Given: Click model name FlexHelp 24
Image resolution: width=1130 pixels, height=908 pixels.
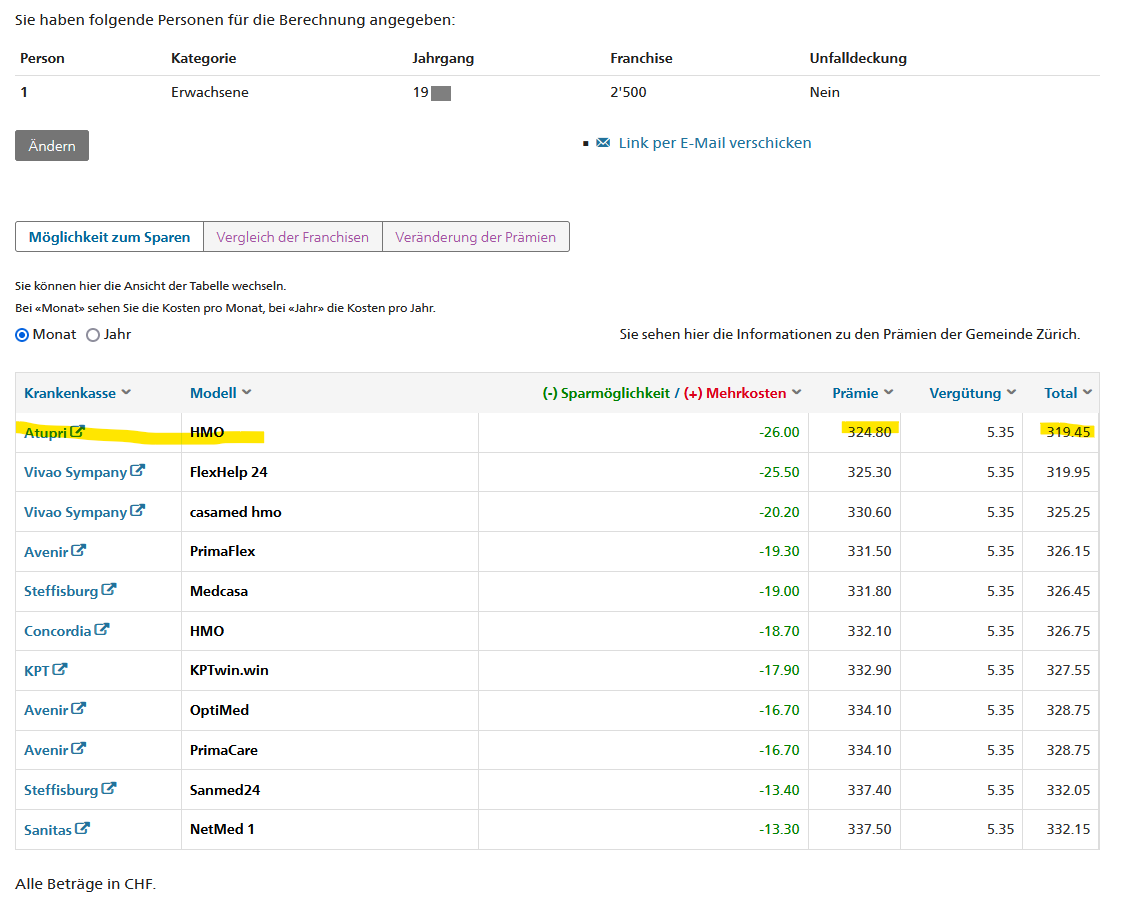Looking at the screenshot, I should 228,472.
